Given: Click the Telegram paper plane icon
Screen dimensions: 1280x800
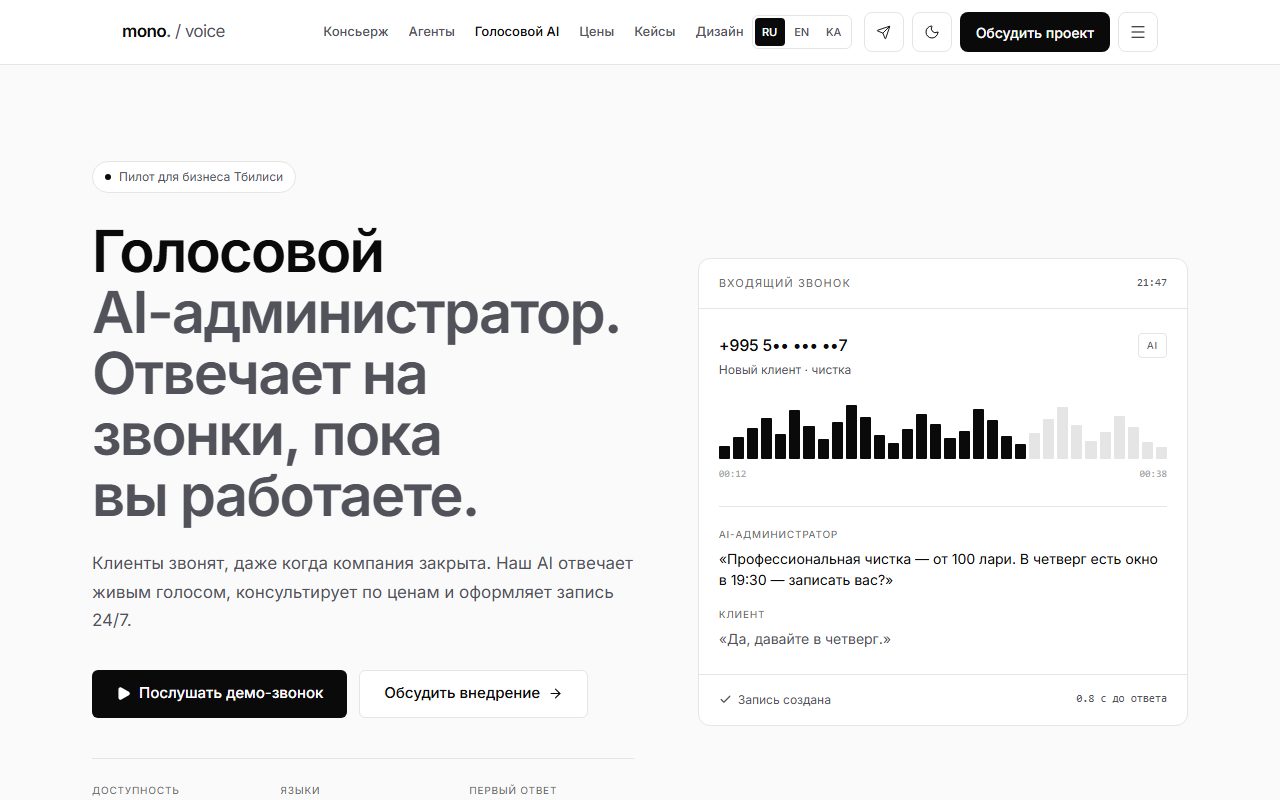Looking at the screenshot, I should pyautogui.click(x=884, y=32).
